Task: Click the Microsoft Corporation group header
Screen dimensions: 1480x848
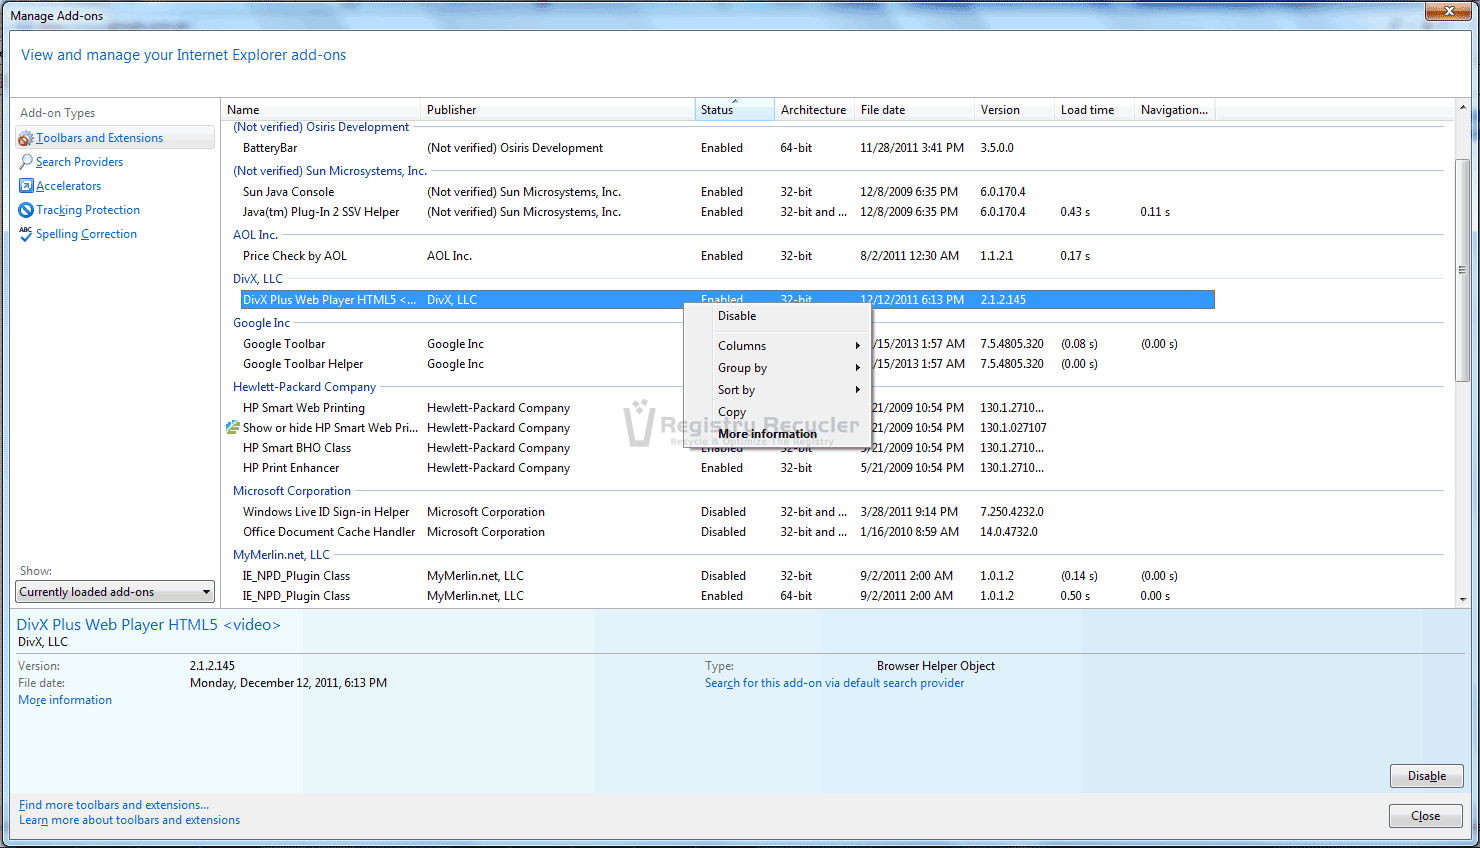Action: point(292,491)
